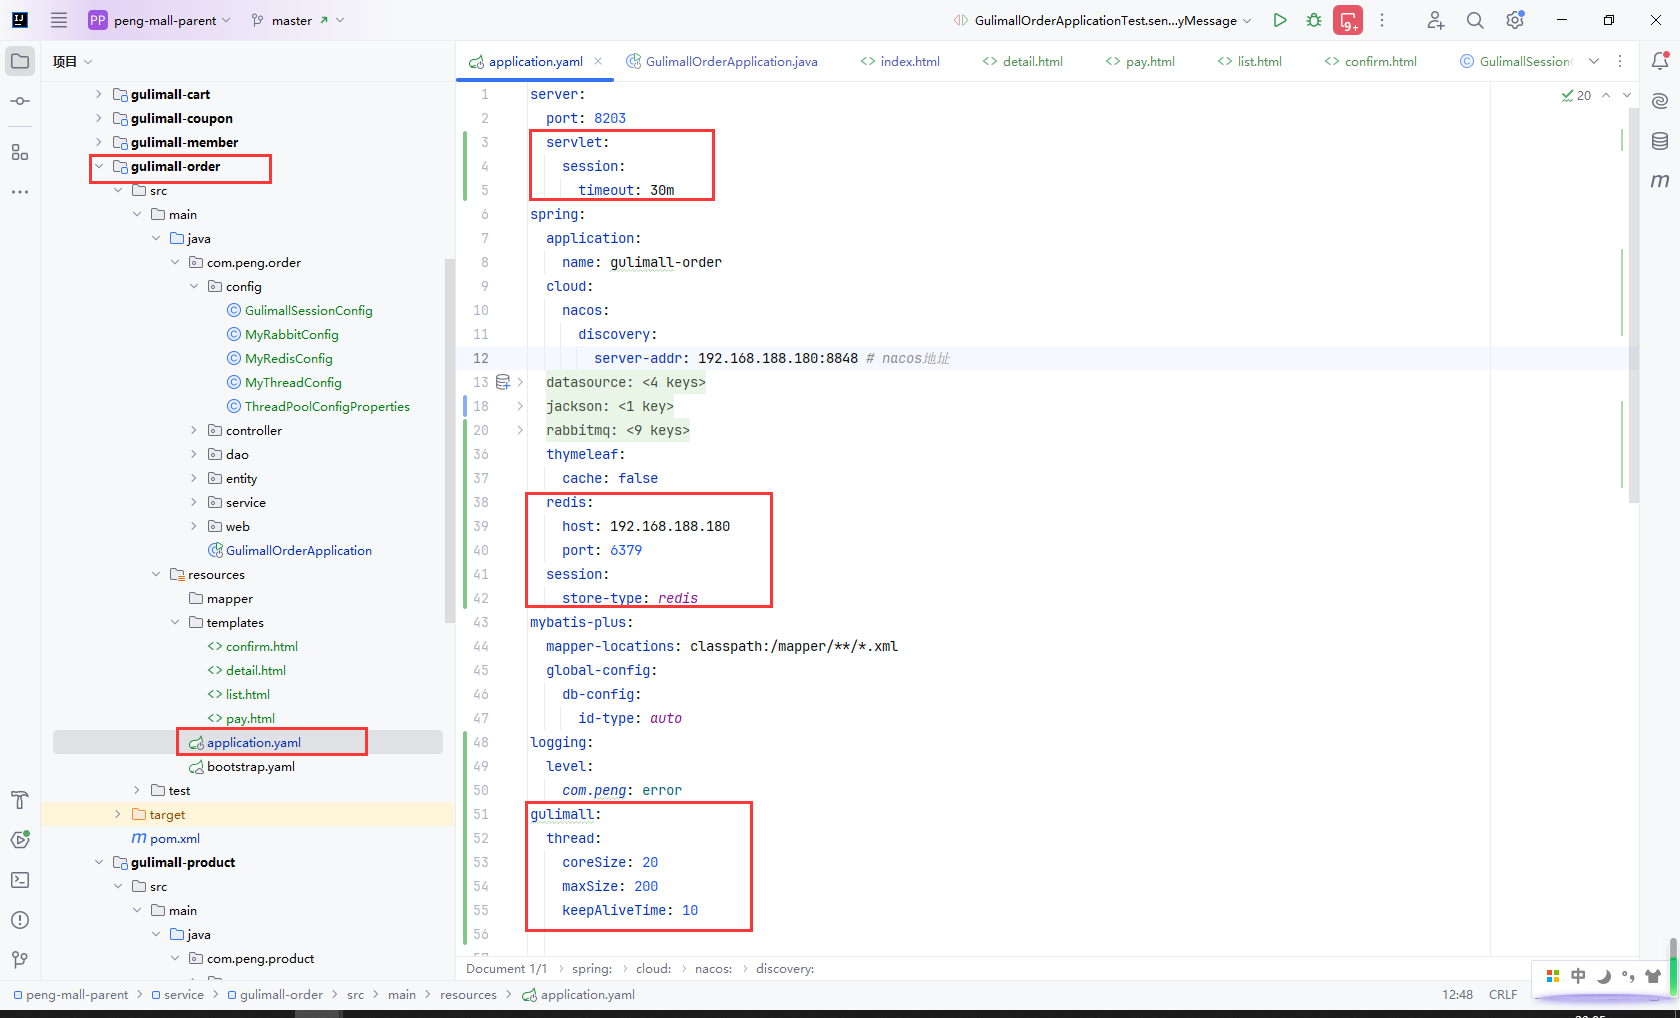Open the Build hammer tool window

(x=20, y=800)
